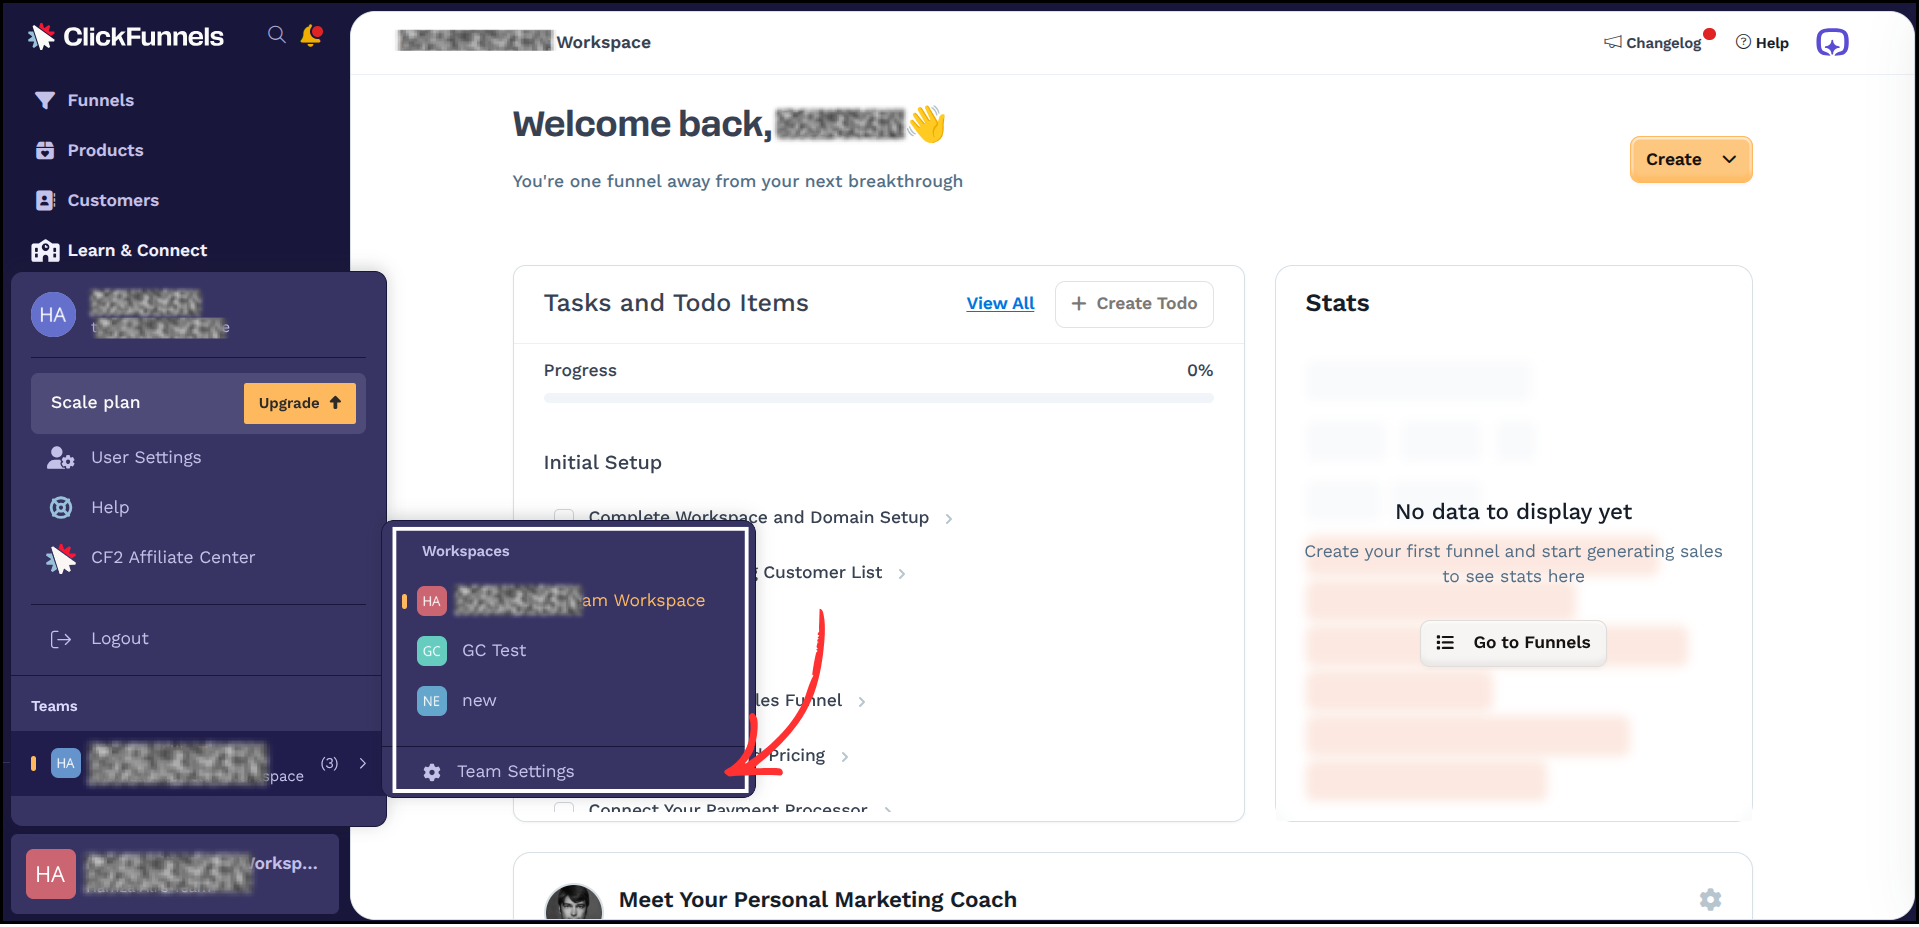Check off Complete Workspace and Domain Setup

[564, 517]
